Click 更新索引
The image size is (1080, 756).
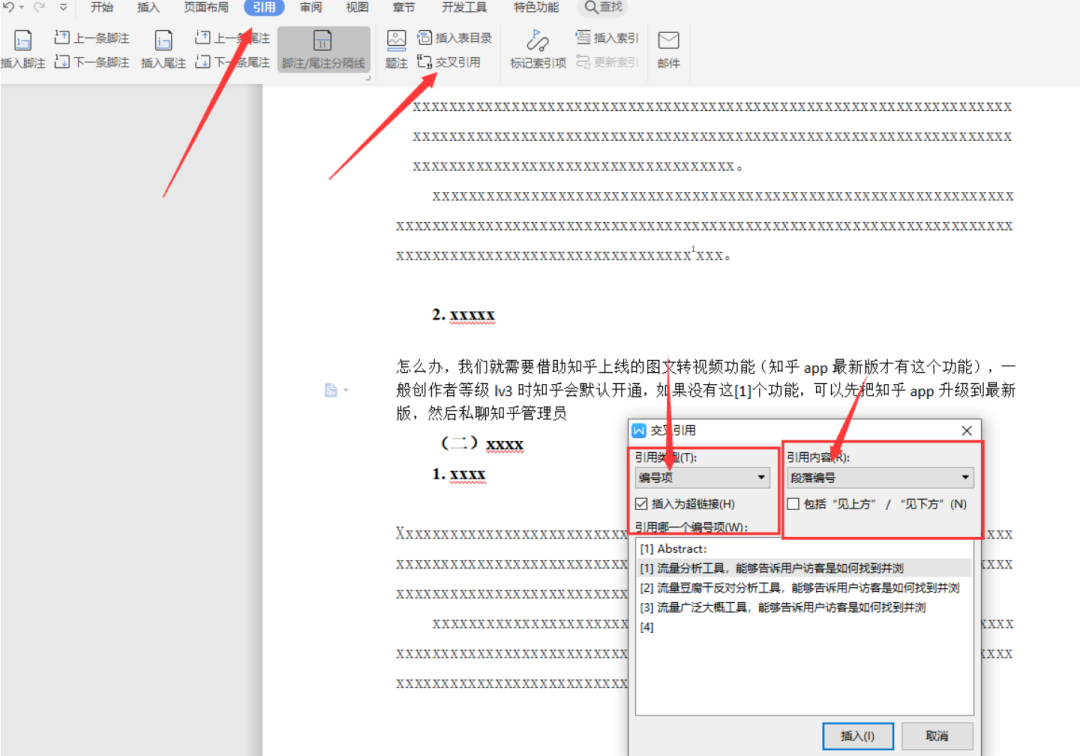pos(607,62)
